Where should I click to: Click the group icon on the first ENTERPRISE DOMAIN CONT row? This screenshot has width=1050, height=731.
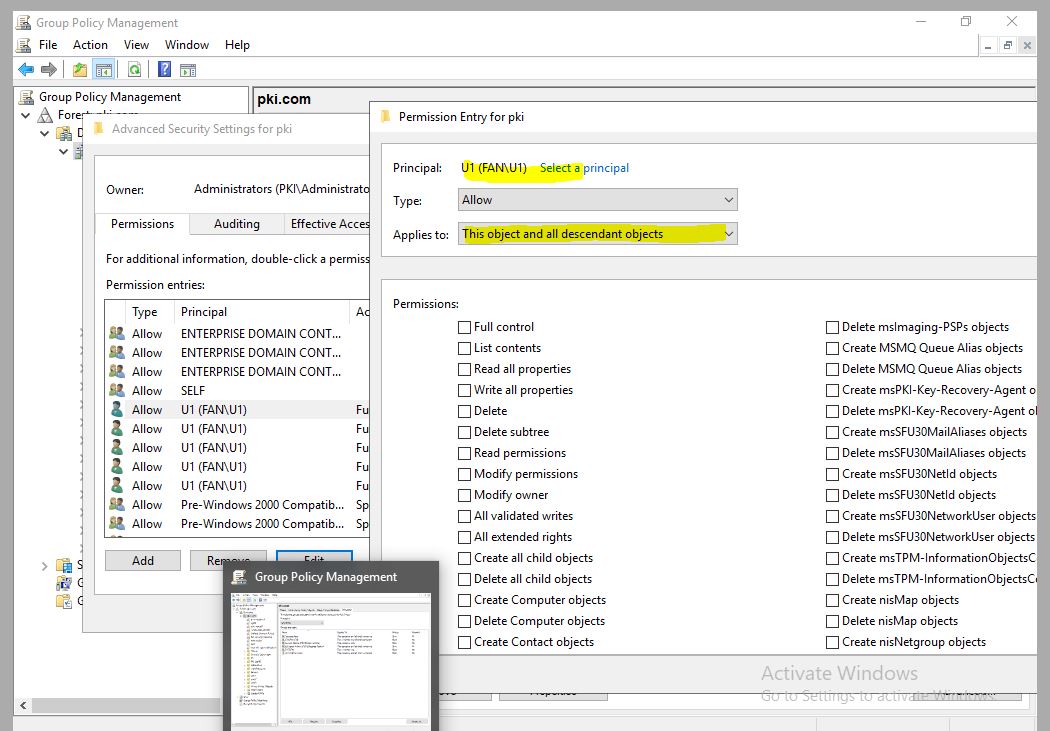click(117, 333)
